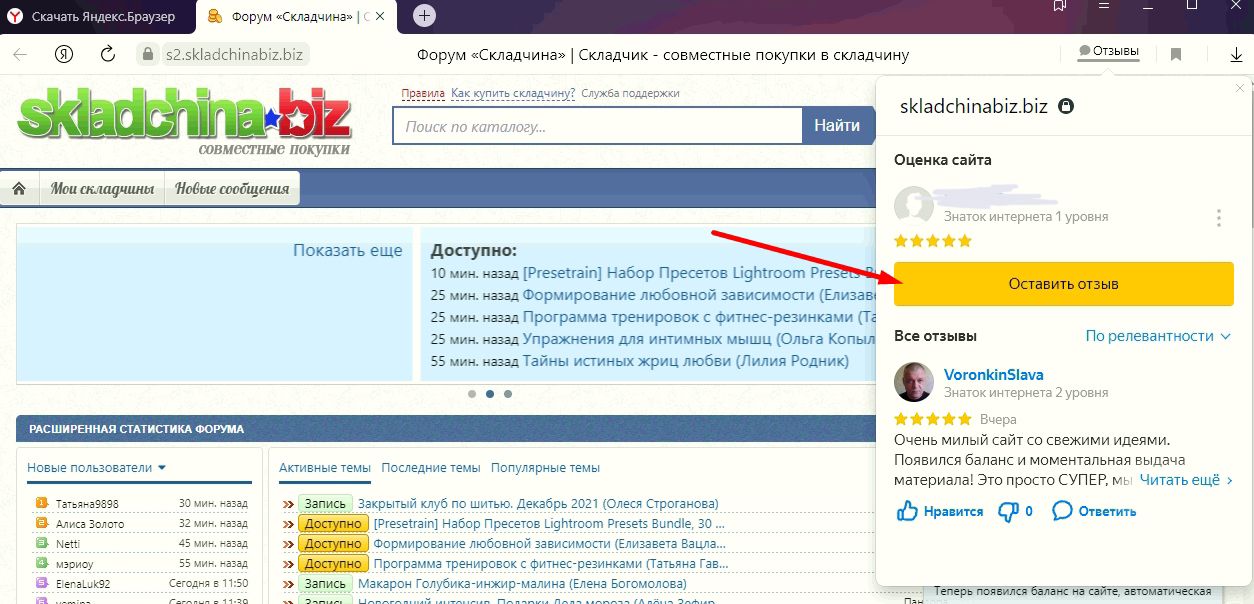The image size is (1254, 604).
Task: Open Yandex home via Я icon
Action: pos(64,54)
